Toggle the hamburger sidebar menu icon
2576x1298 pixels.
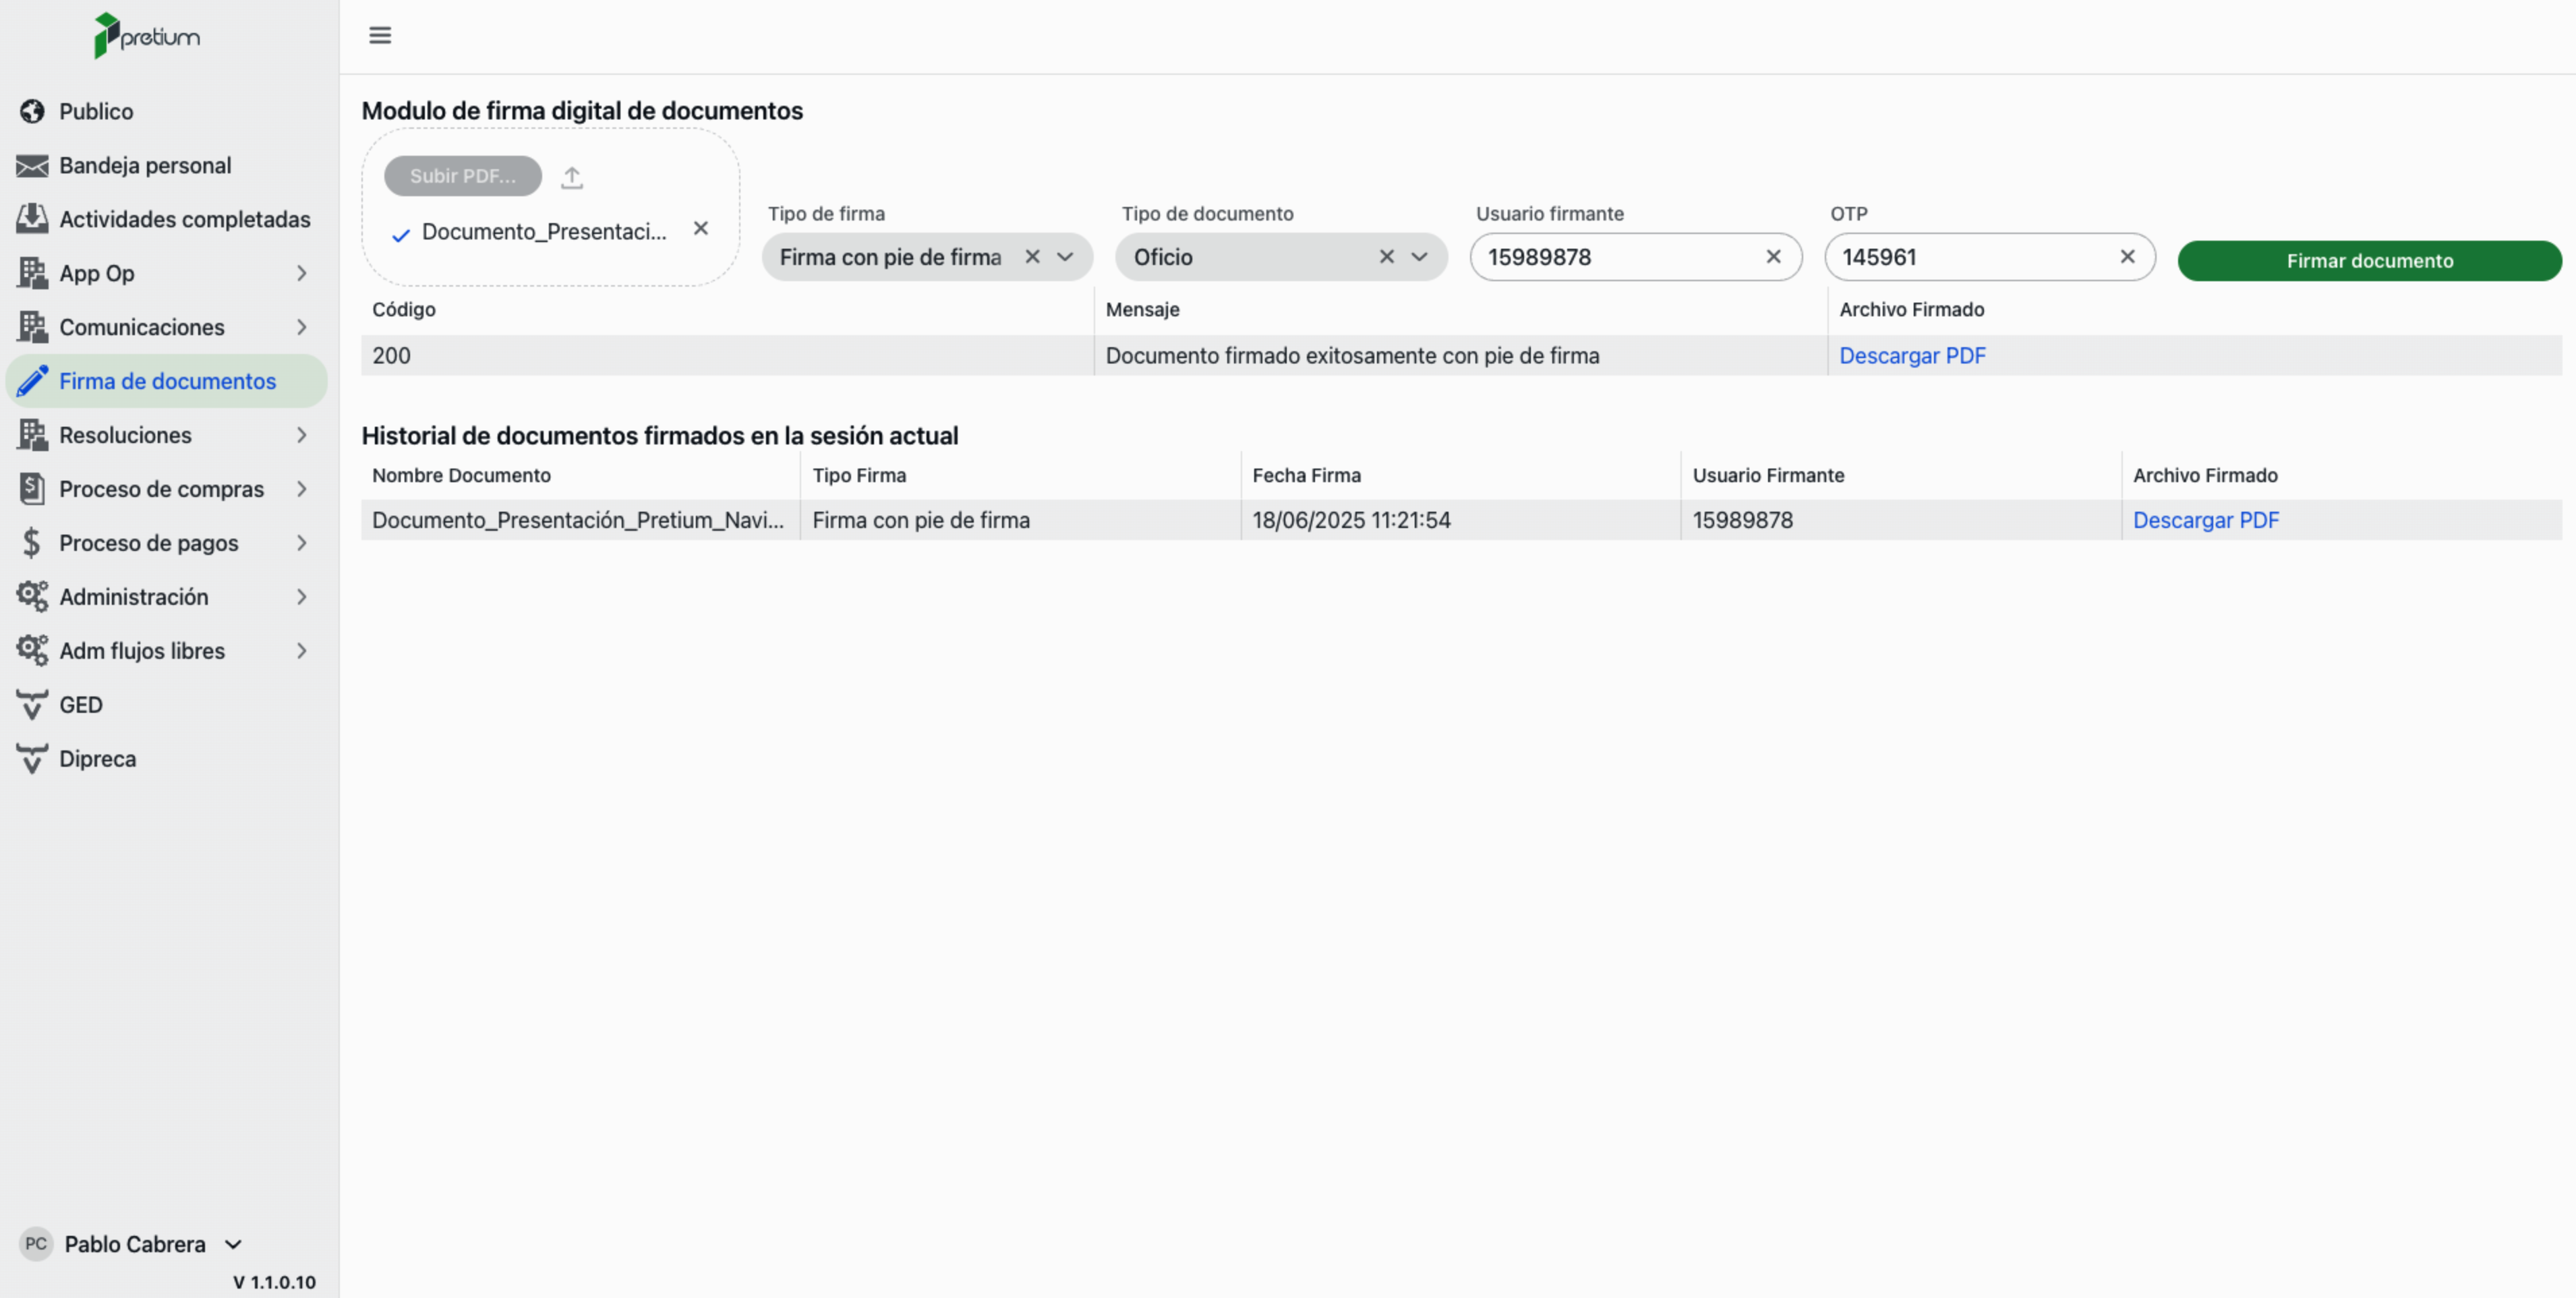point(380,35)
